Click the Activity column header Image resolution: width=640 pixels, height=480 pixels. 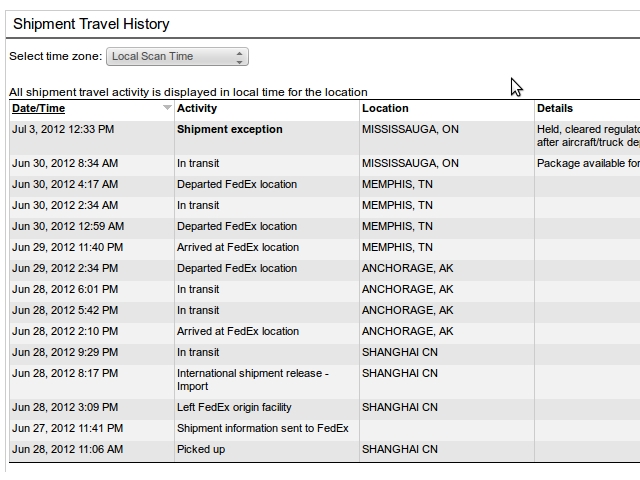tap(197, 109)
